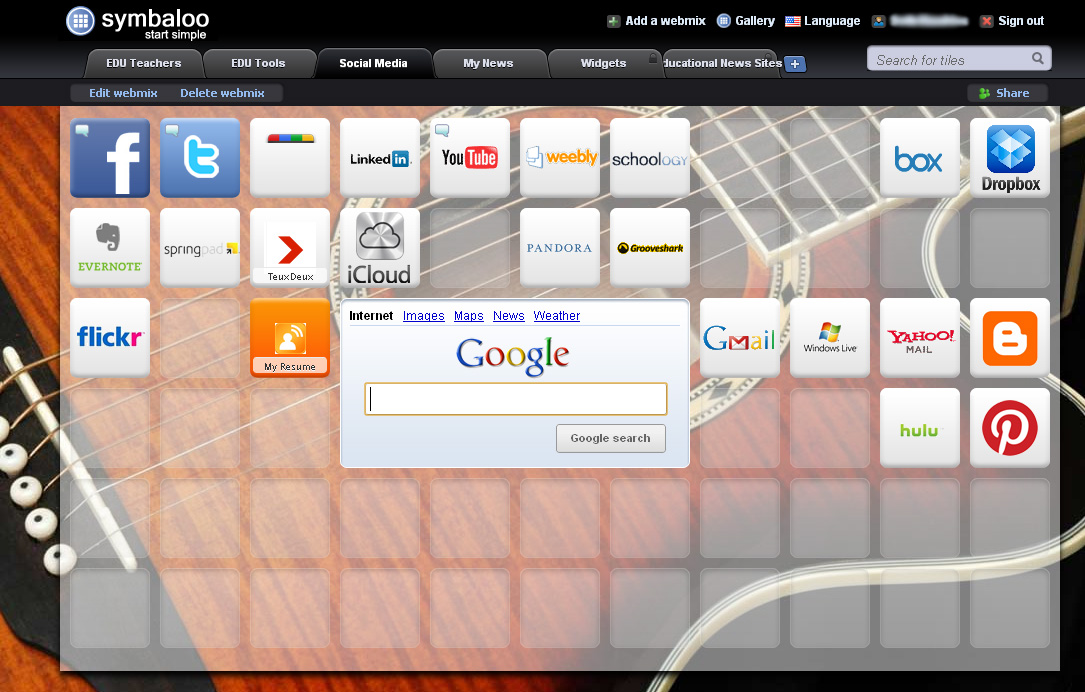The image size is (1085, 692).
Task: Open the LinkedIn tile
Action: 380,158
